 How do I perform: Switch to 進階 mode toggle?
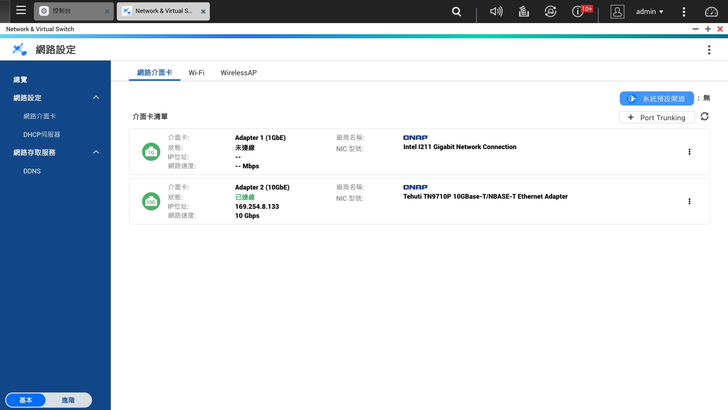coord(68,400)
